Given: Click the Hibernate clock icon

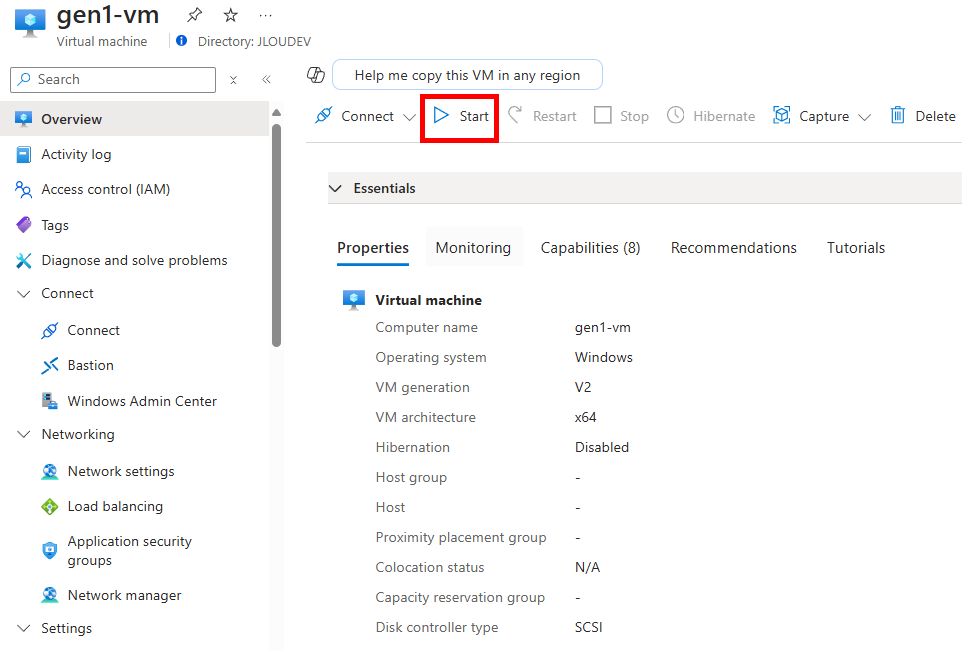Looking at the screenshot, I should point(675,115).
